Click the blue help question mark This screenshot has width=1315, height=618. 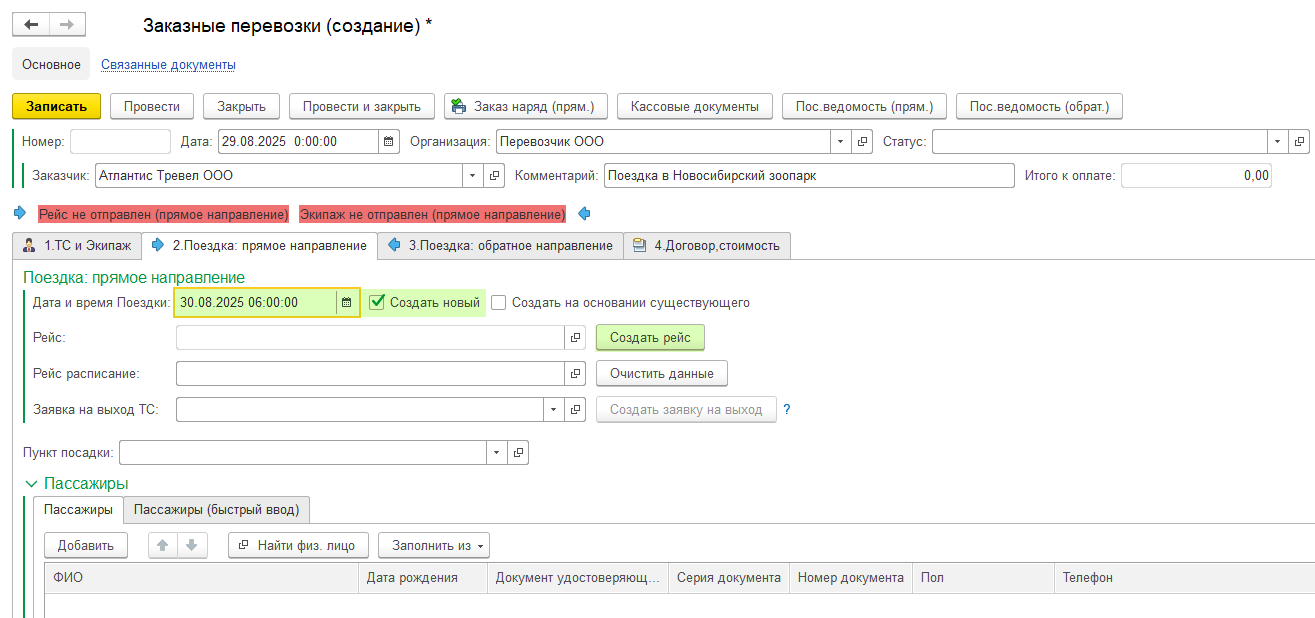tap(787, 409)
